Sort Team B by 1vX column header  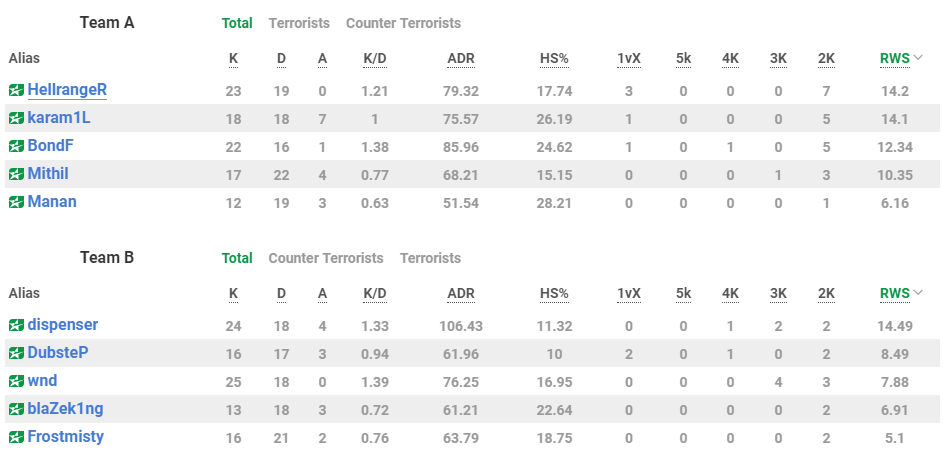point(629,293)
